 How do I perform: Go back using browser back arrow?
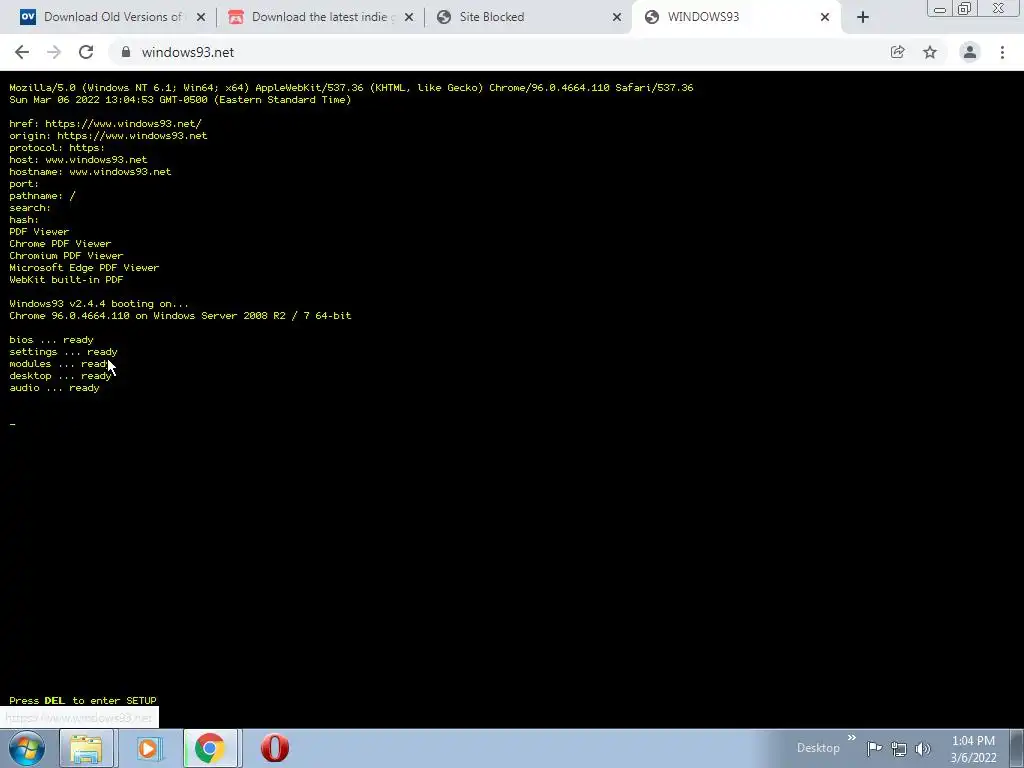tap(22, 52)
